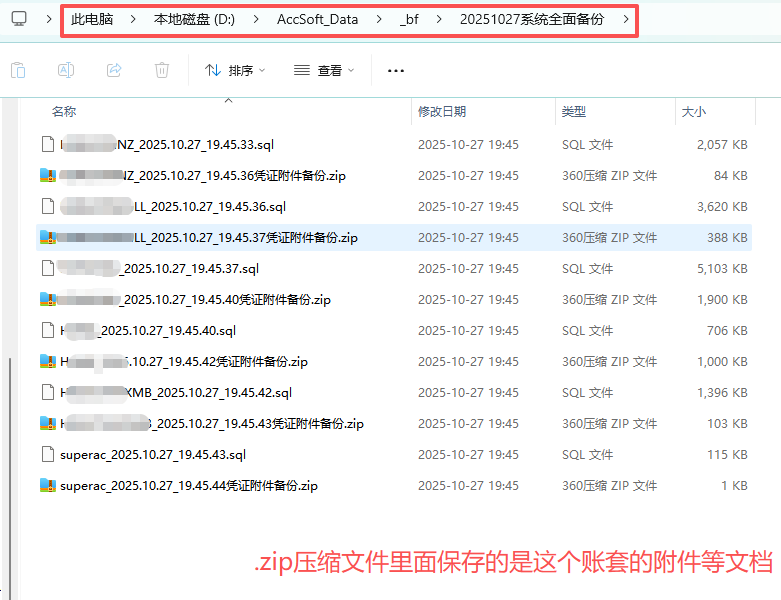Image resolution: width=781 pixels, height=600 pixels.
Task: Sort by the 修改日期 column header
Action: 441,112
